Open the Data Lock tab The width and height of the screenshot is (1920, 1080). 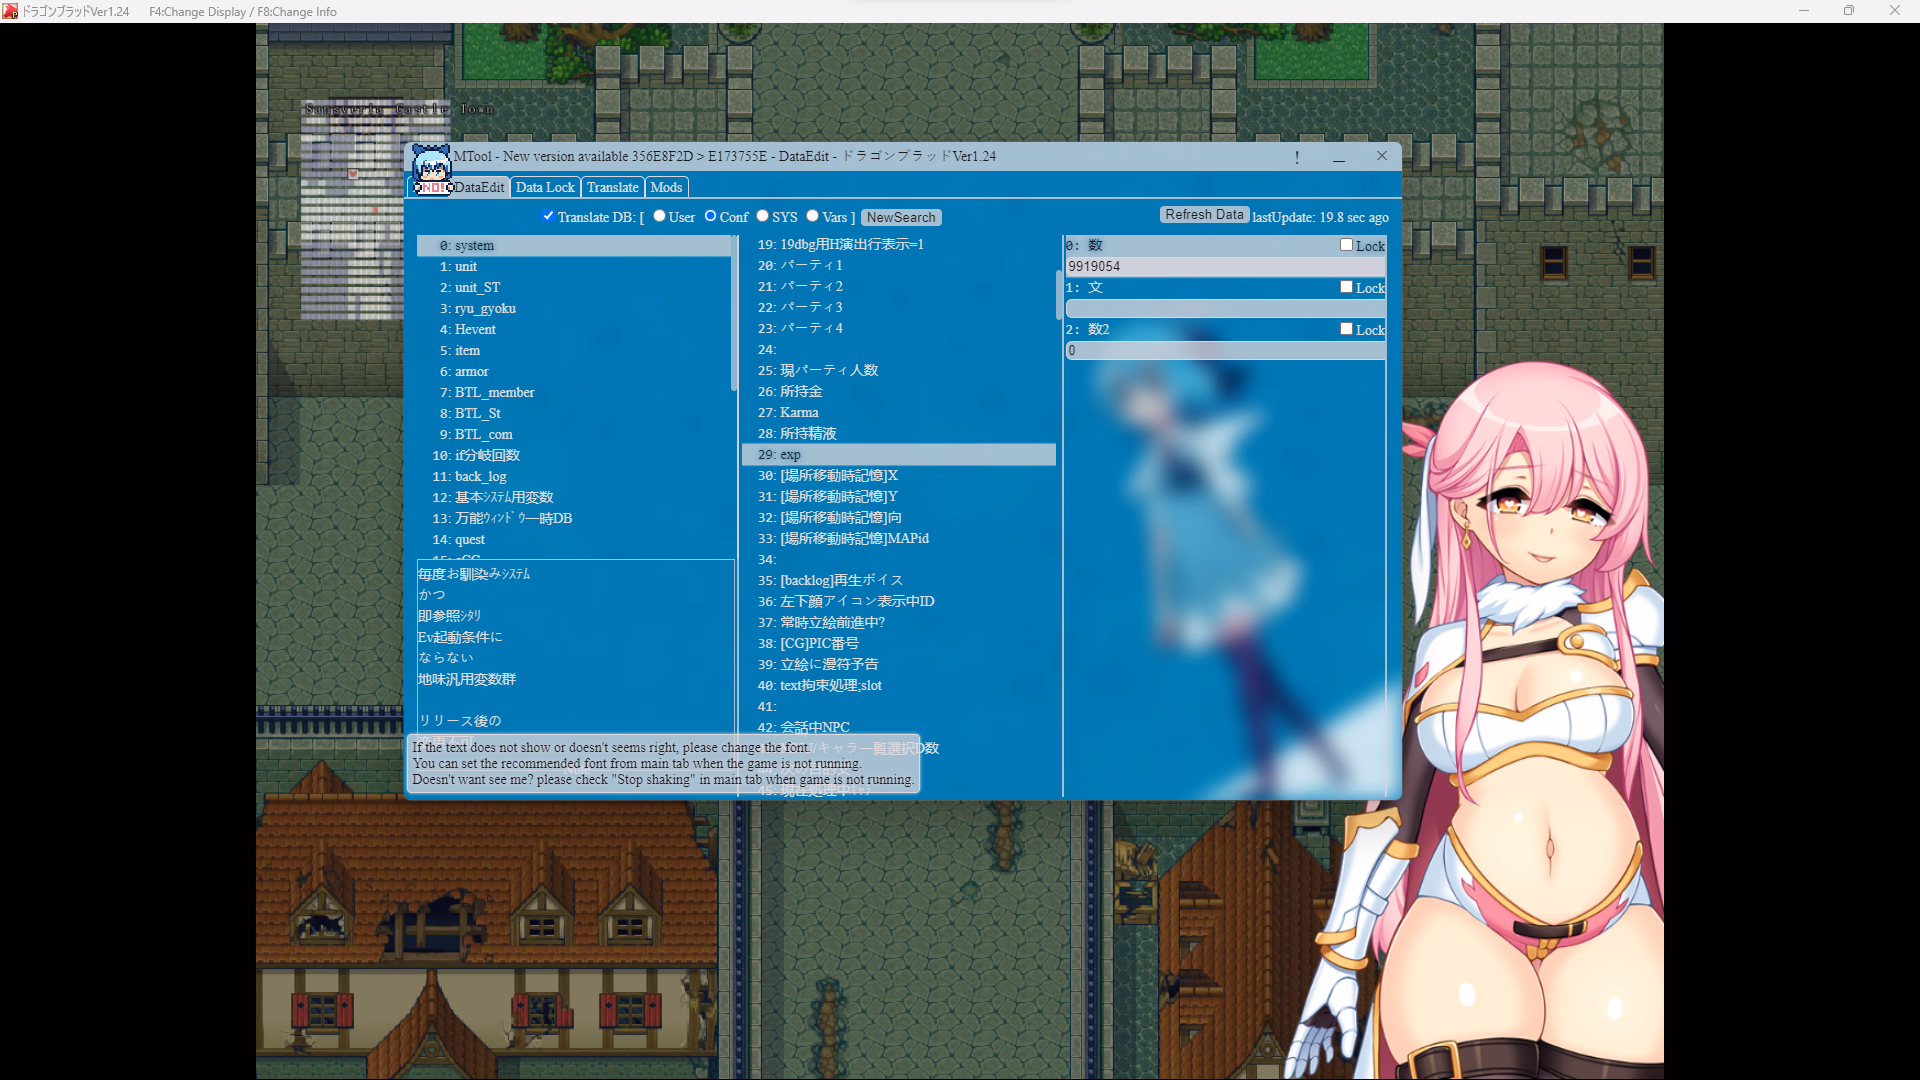coord(545,187)
